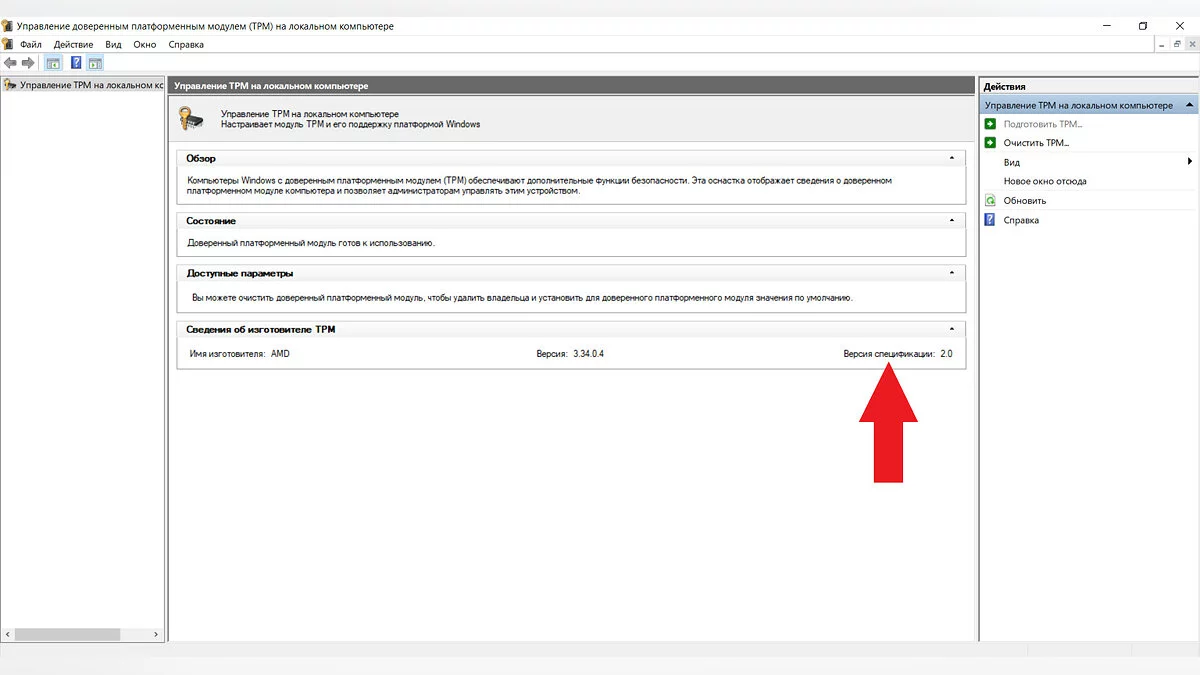
Task: Click the Имя изготовителя: AMD text
Action: click(240, 354)
